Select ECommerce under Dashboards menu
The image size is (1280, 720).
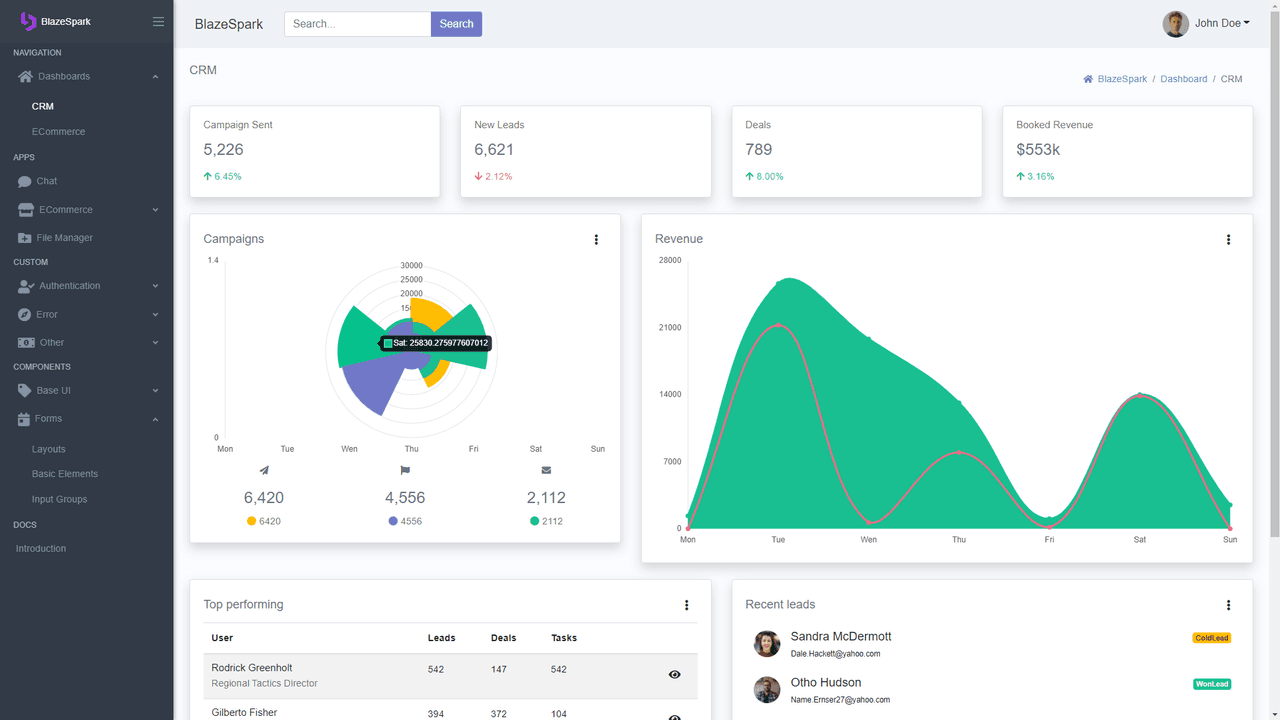tap(58, 132)
